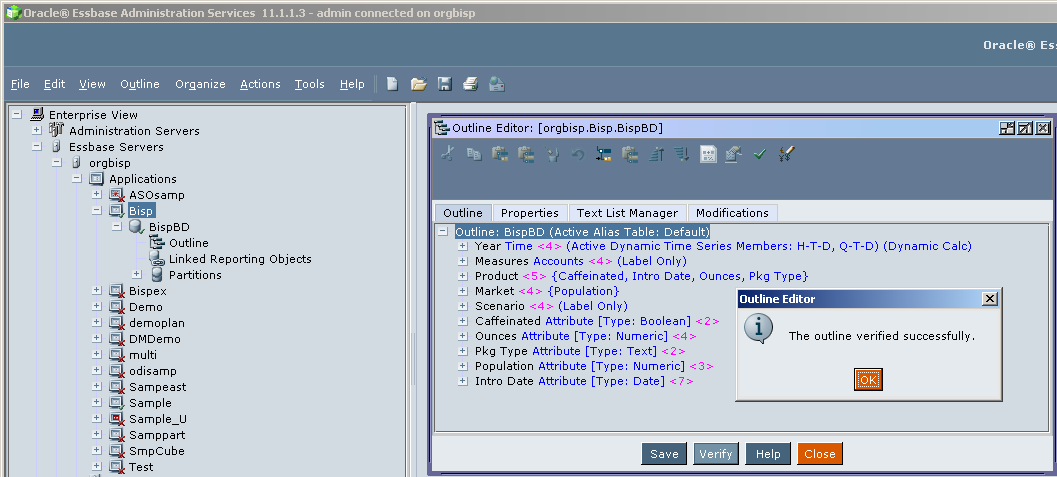Viewport: 1057px width, 477px height.
Task: Click the Undo arrow icon in Outline Editor
Action: pos(578,154)
